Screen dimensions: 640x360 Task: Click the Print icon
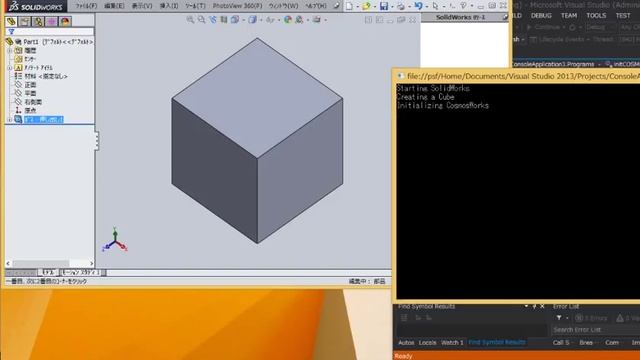pyautogui.click(x=401, y=6)
